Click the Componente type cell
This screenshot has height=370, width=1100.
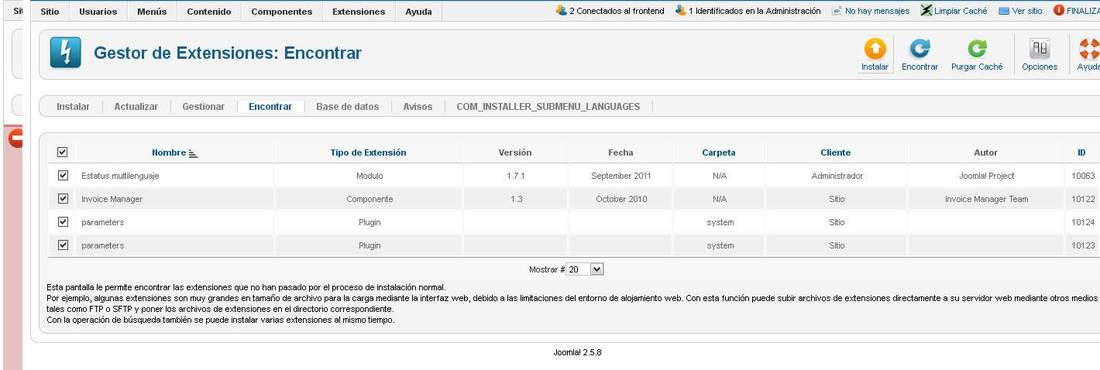pos(370,199)
